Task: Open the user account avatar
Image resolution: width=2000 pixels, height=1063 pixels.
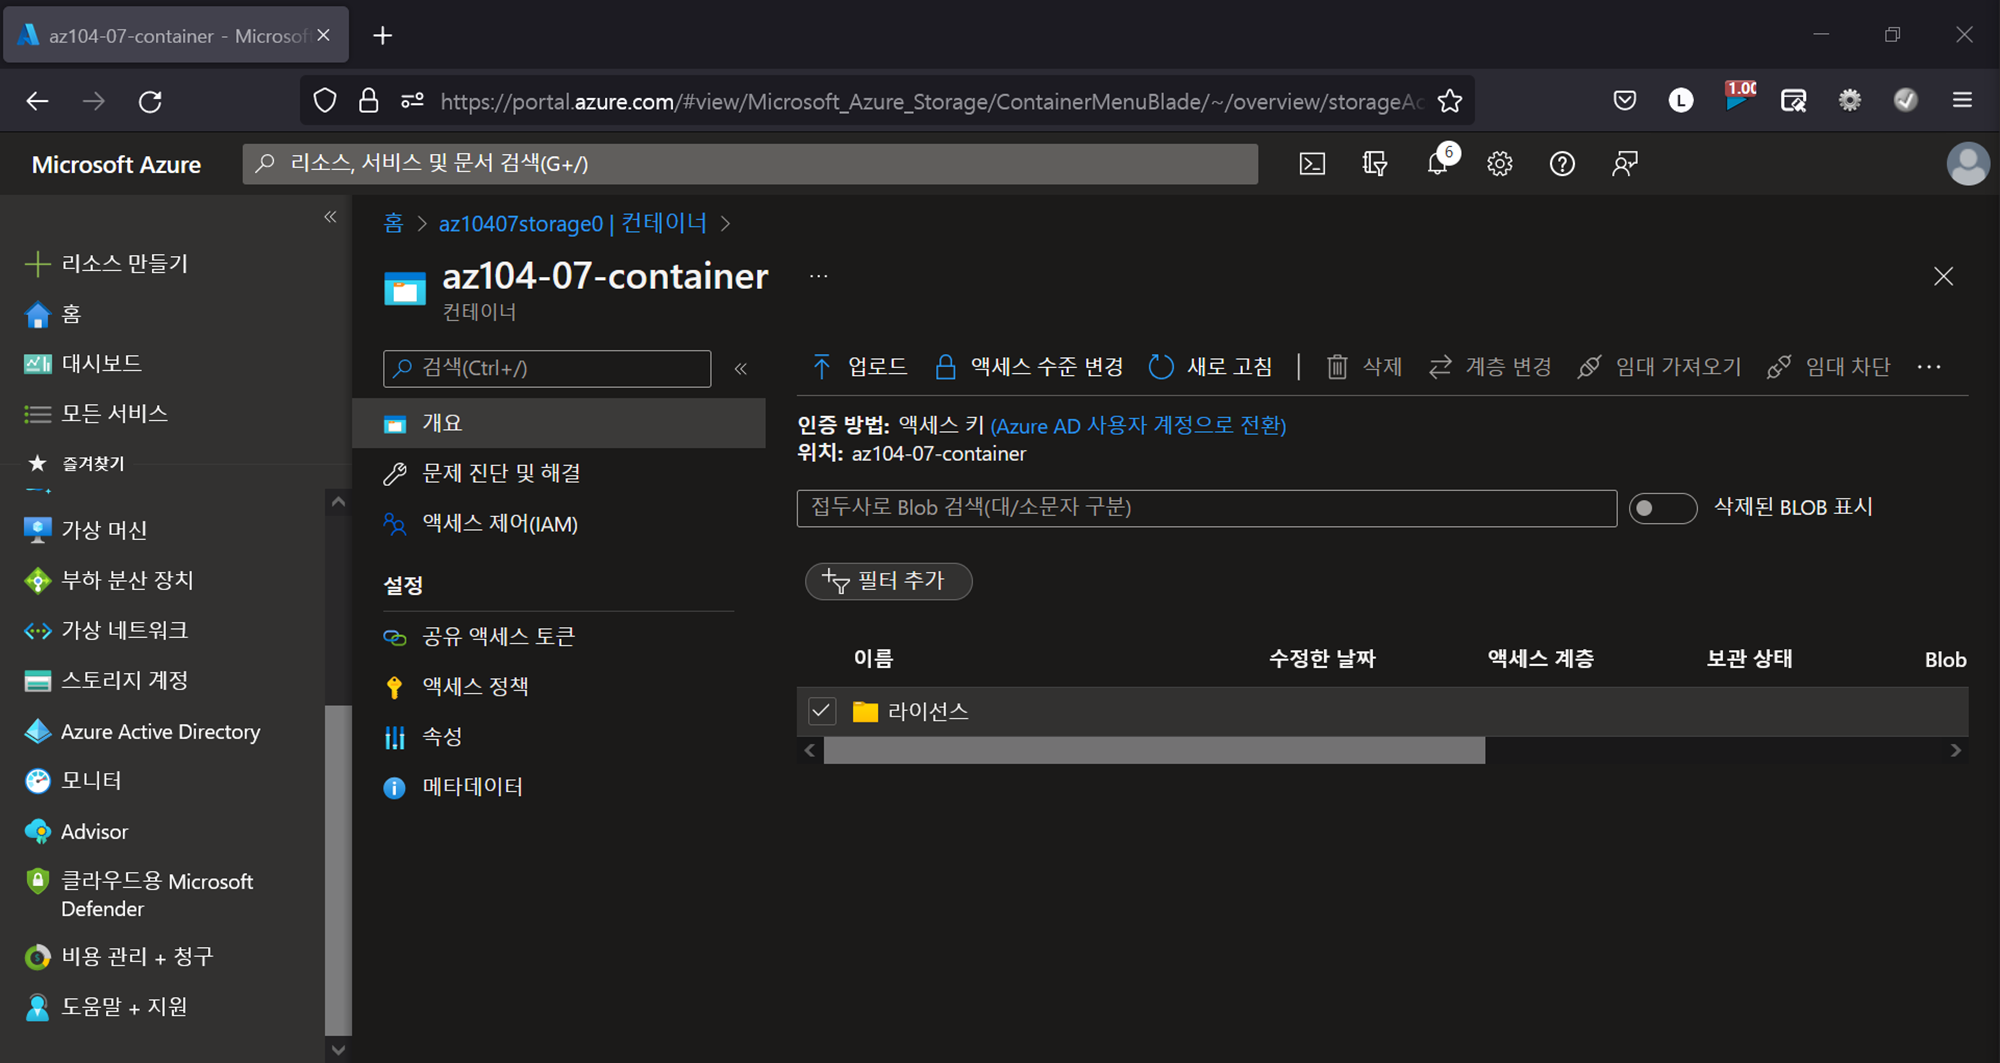Action: 1967,164
